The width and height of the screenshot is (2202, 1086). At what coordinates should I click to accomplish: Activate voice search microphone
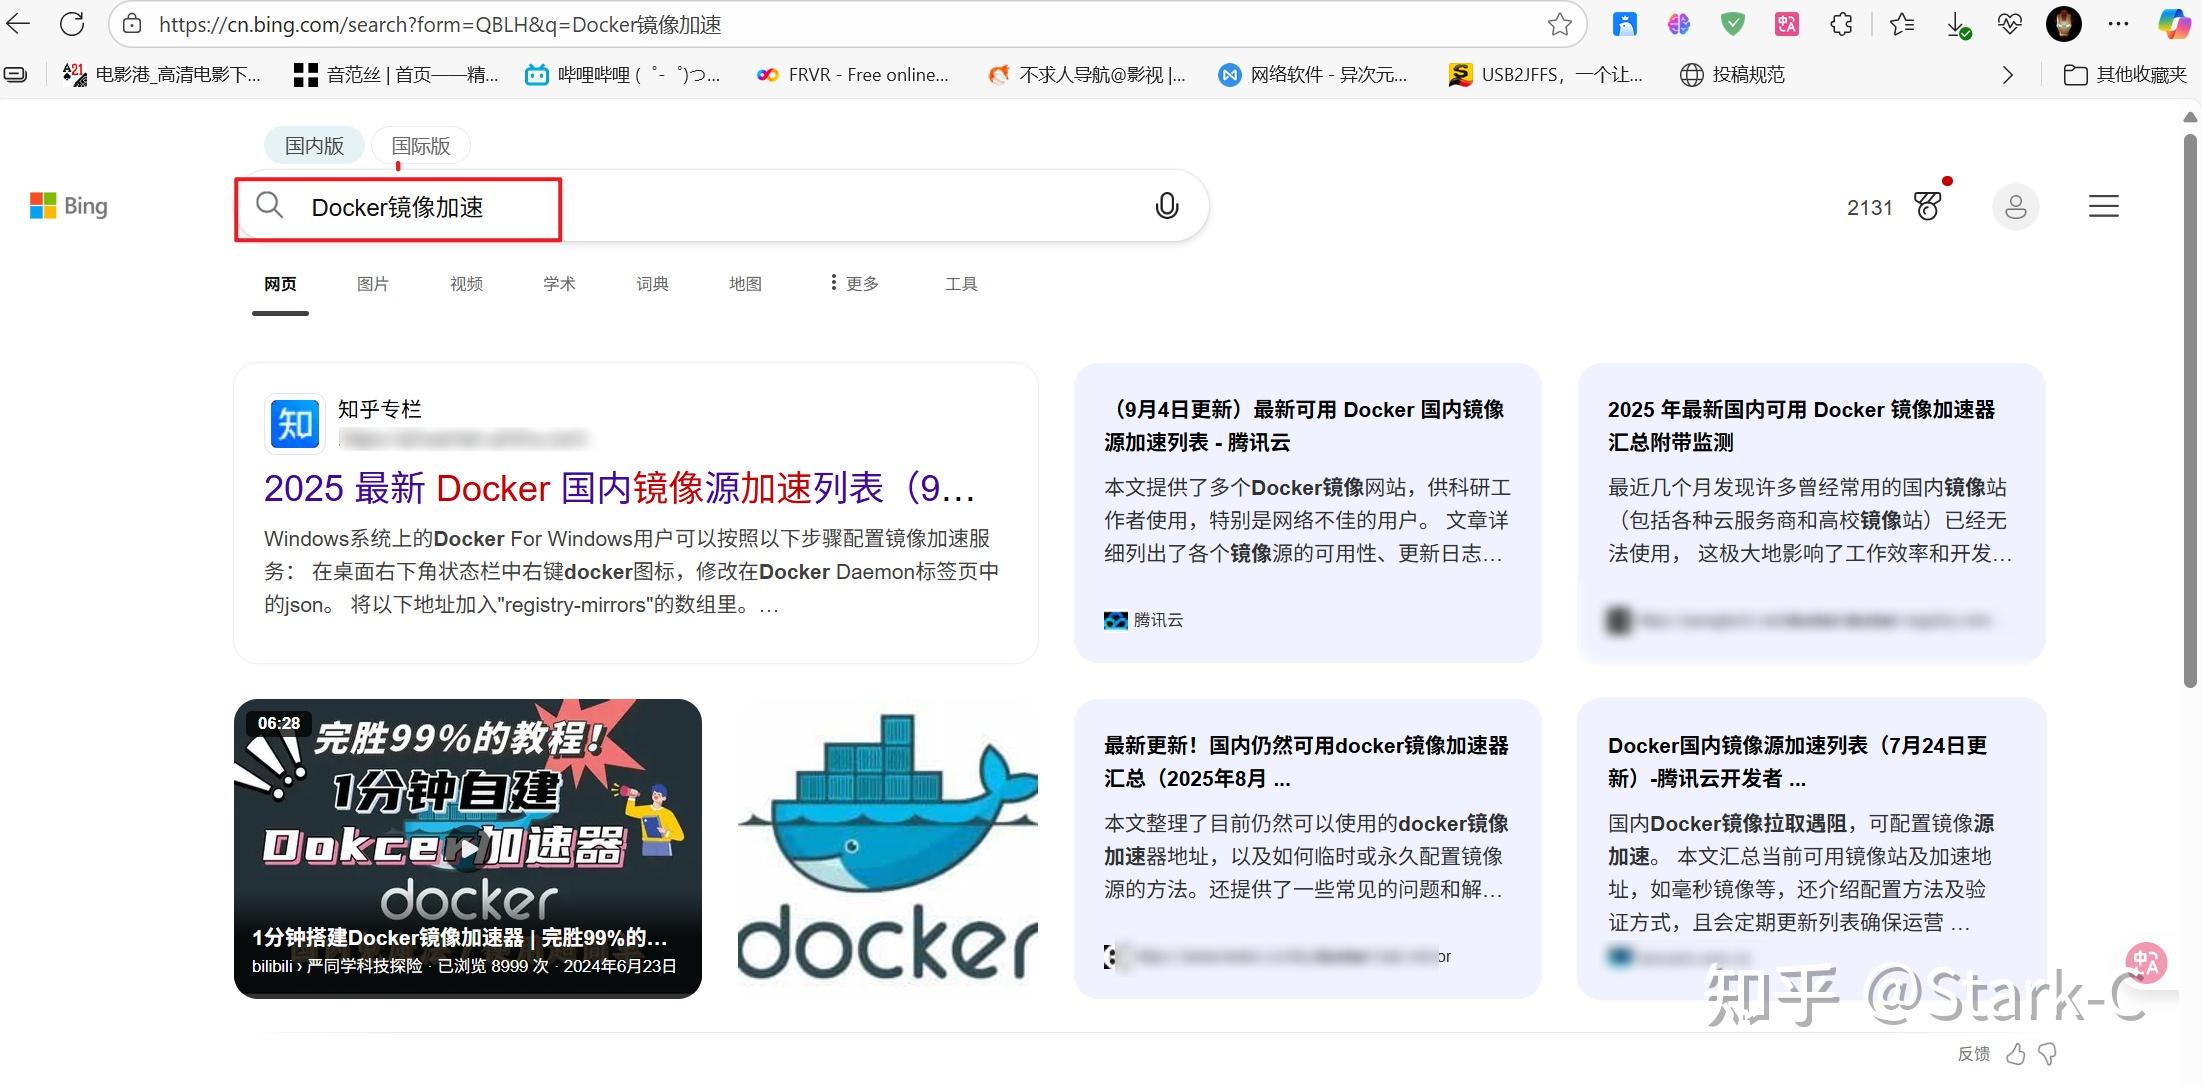1166,206
